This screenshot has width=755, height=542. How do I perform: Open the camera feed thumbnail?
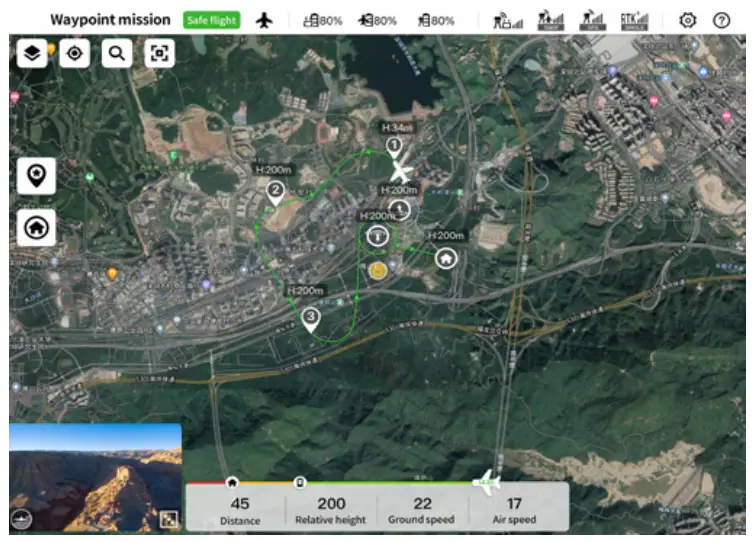pos(95,477)
